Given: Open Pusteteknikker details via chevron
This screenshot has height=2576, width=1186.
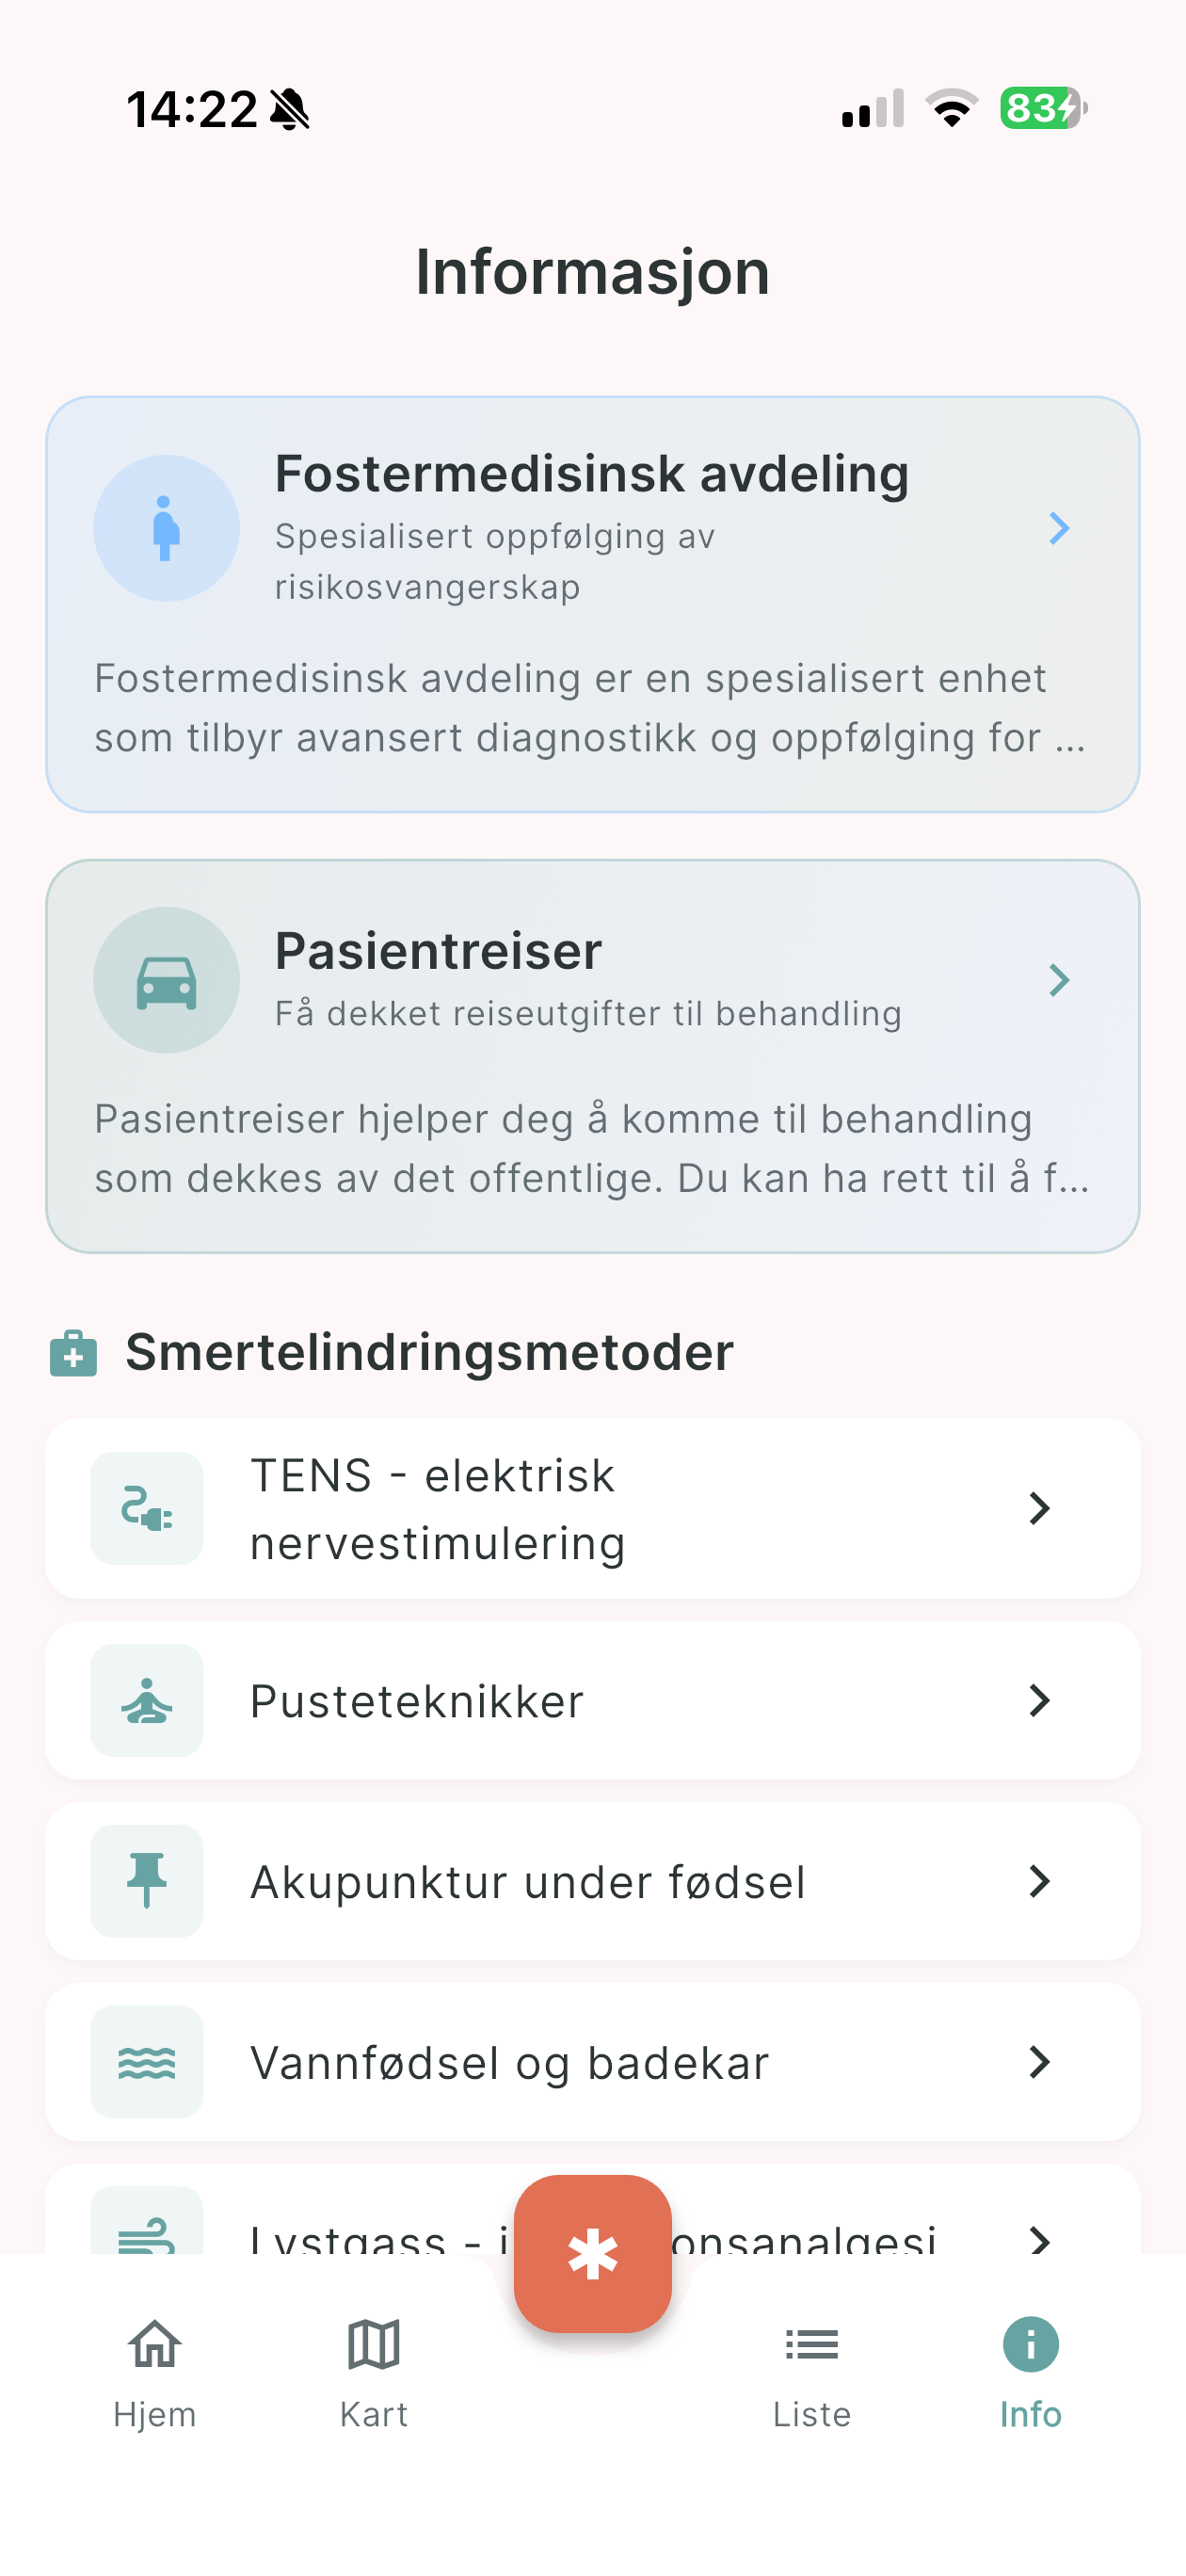Looking at the screenshot, I should pos(1040,1700).
